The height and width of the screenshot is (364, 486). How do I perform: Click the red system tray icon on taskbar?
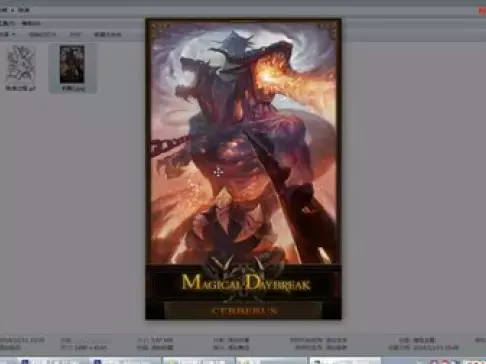(446, 361)
